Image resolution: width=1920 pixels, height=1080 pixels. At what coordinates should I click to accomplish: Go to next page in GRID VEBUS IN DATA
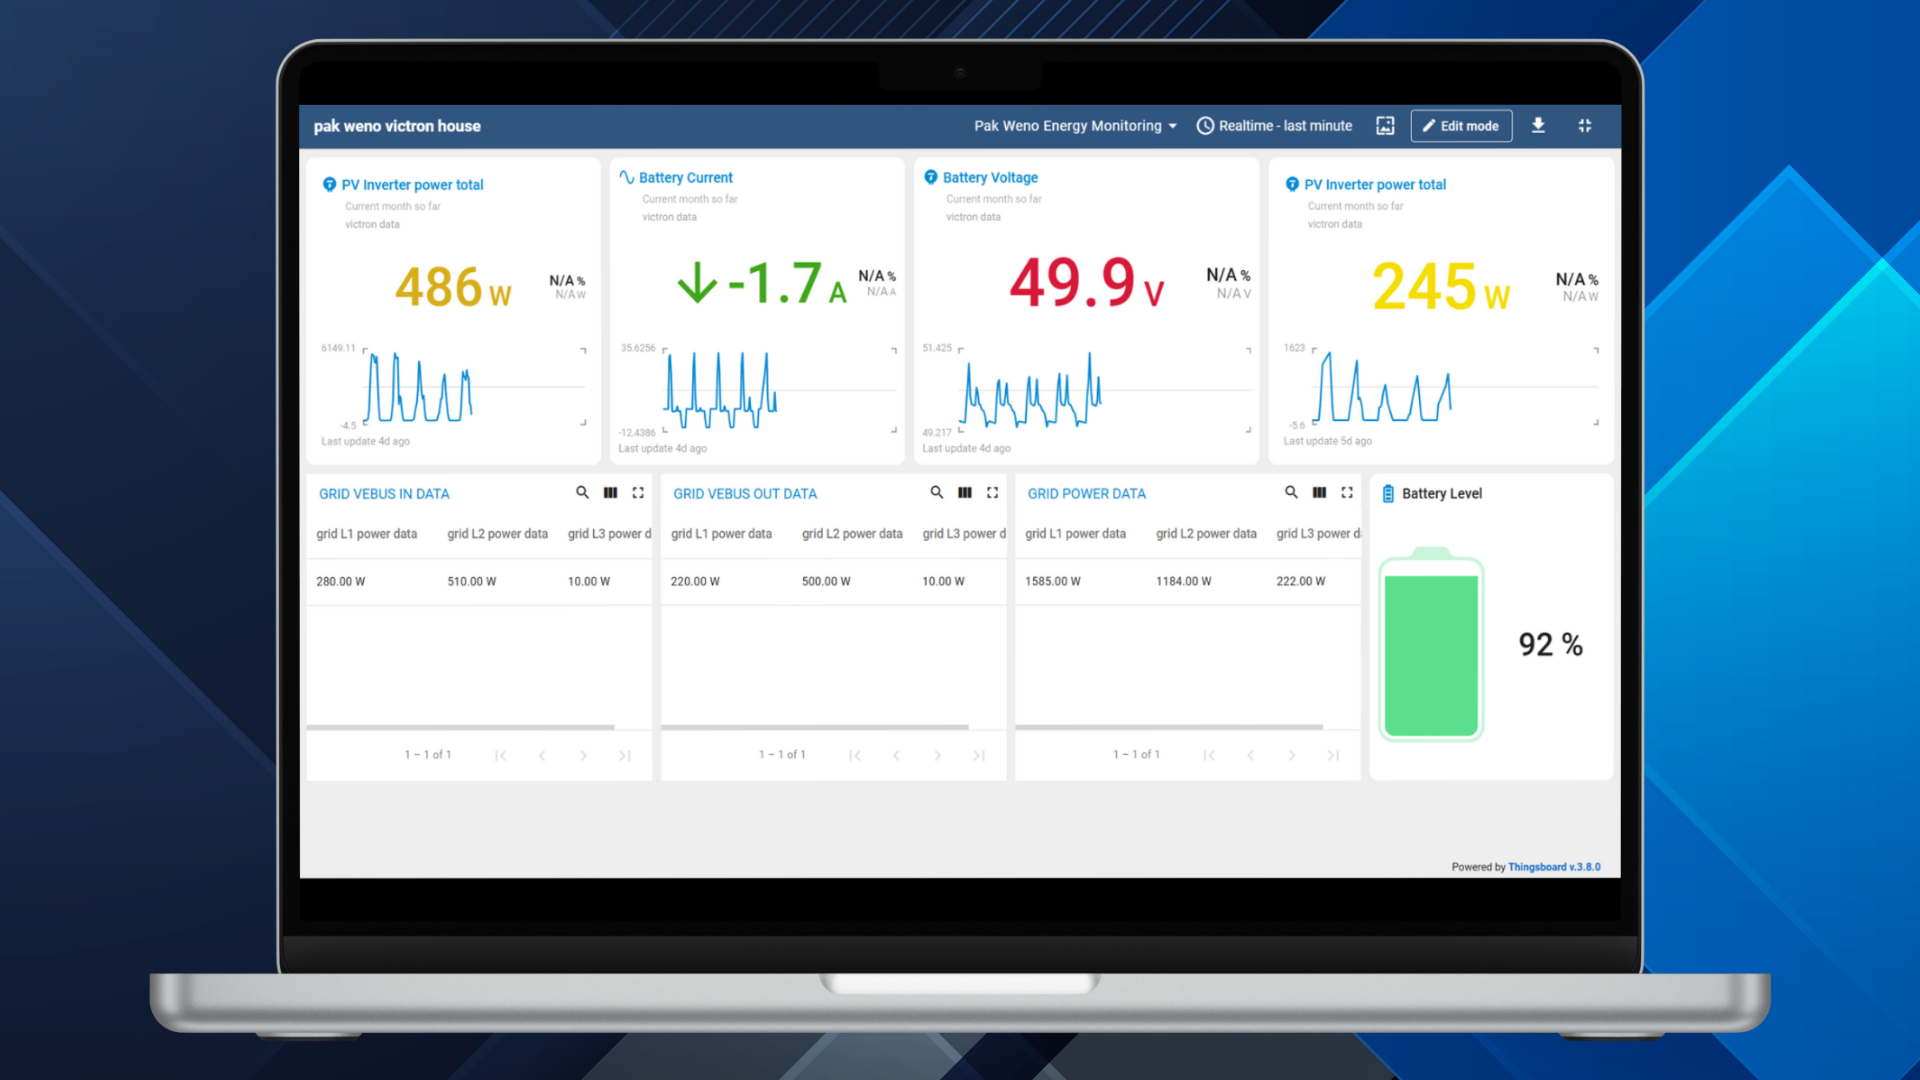[583, 756]
